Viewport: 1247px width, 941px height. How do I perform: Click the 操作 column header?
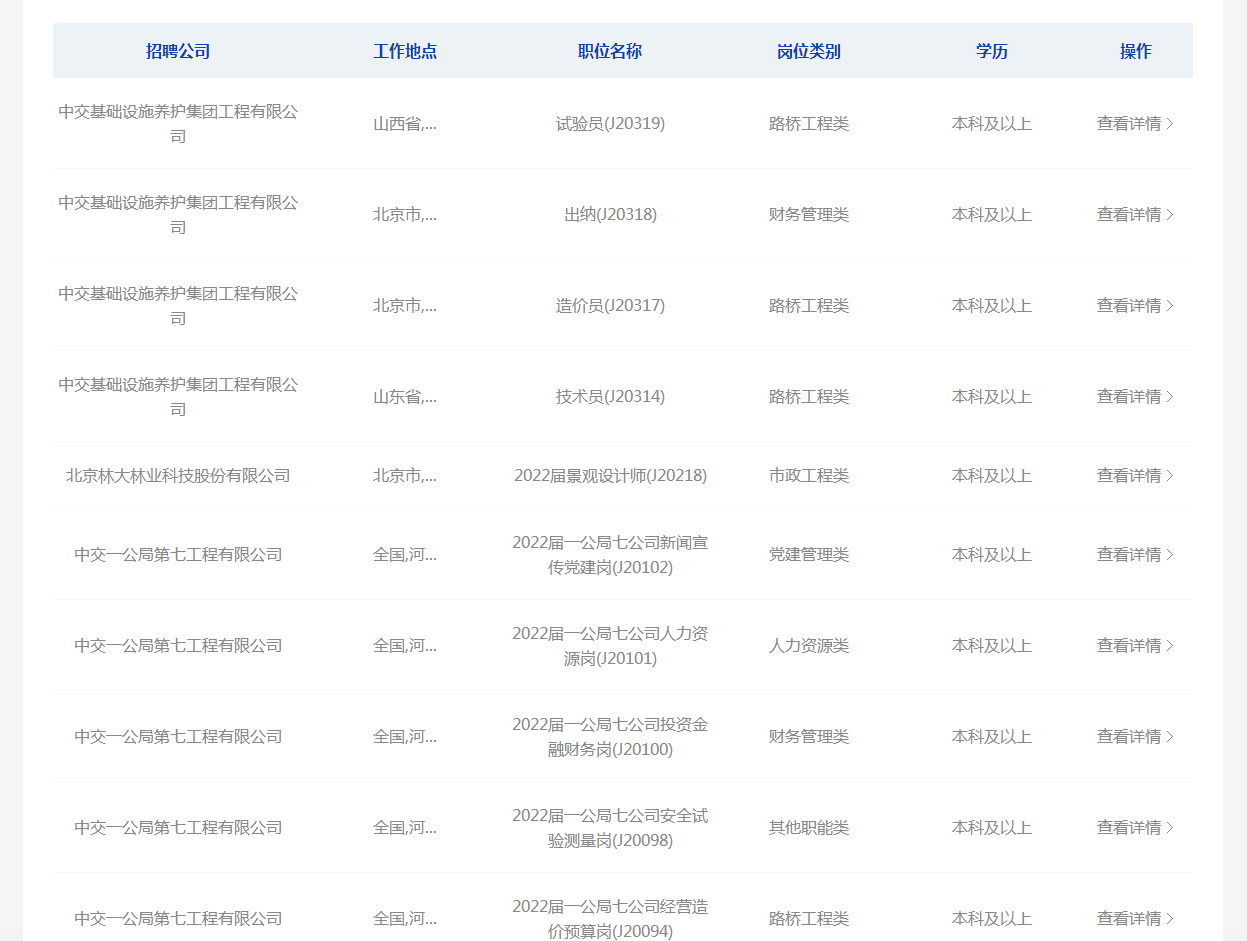pyautogui.click(x=1136, y=52)
